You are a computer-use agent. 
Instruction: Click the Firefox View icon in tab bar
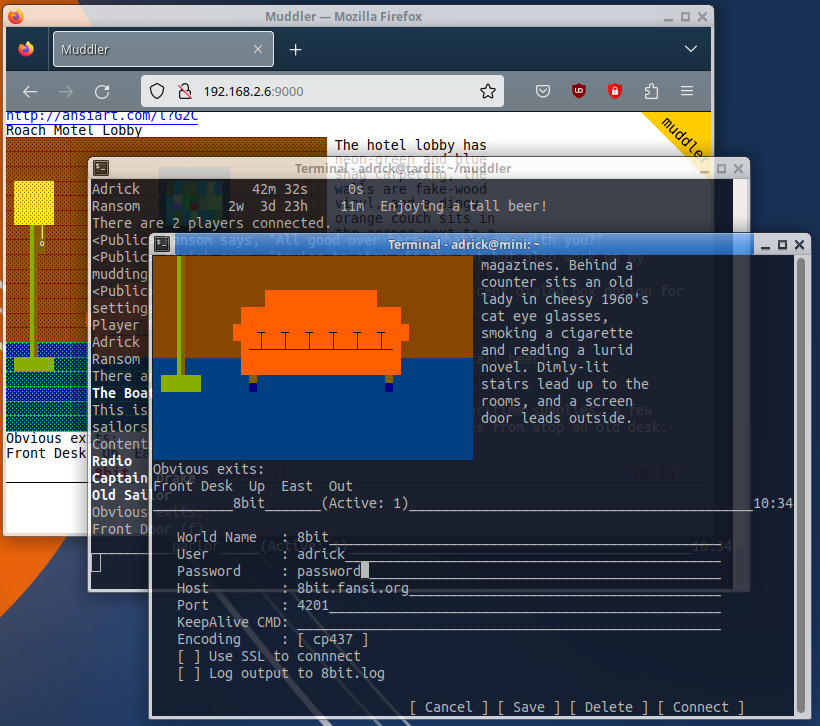pos(26,49)
